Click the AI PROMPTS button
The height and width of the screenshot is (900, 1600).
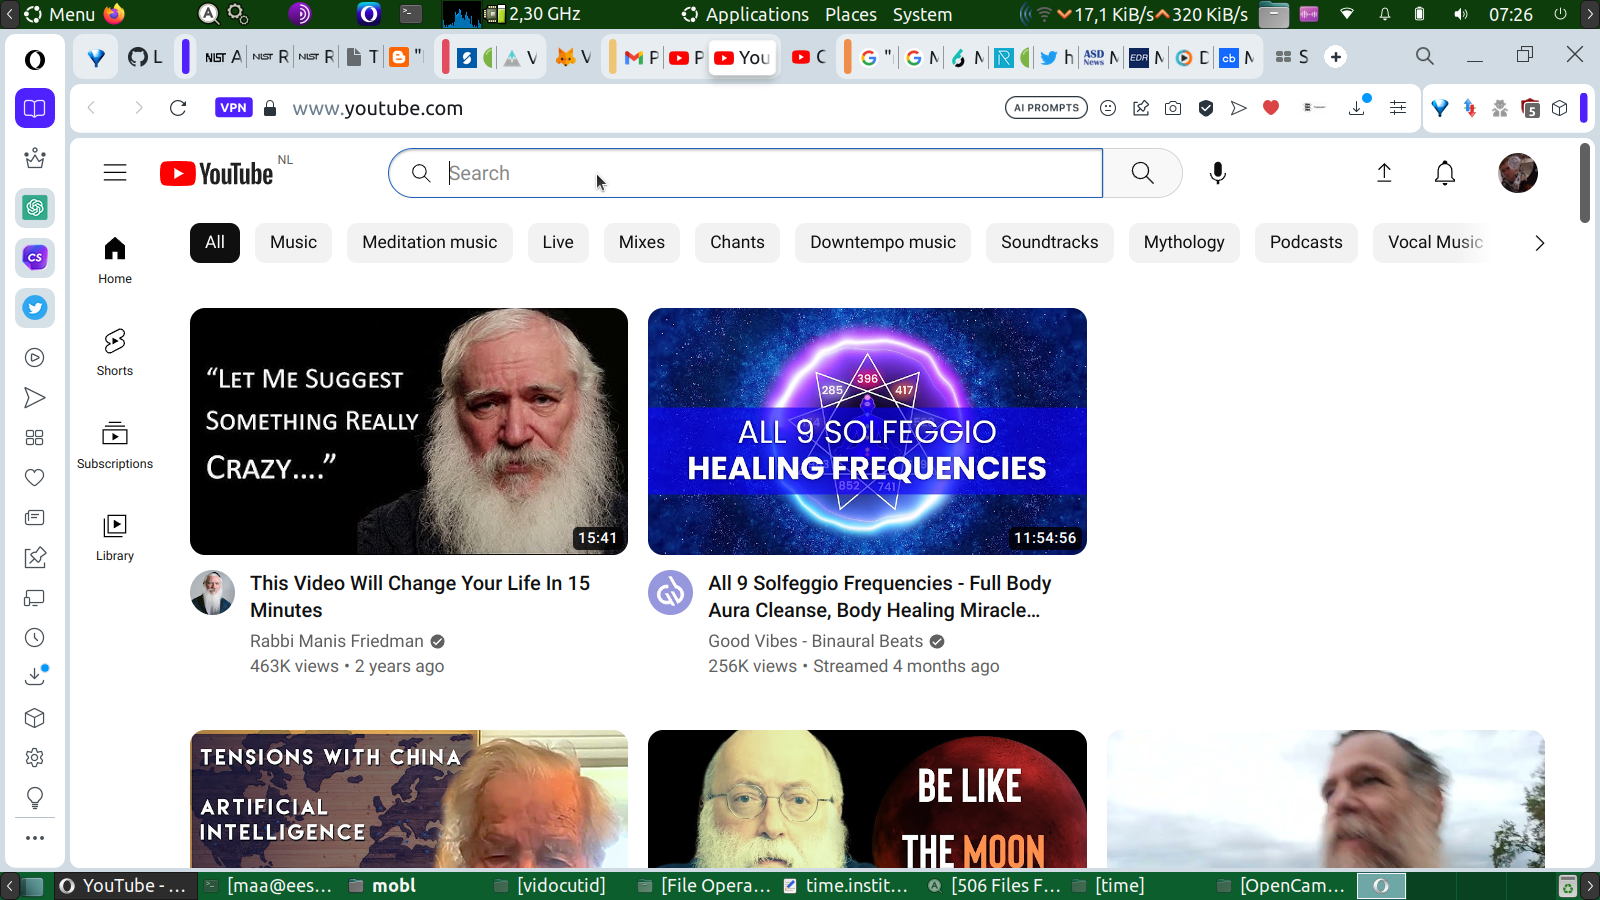[x=1046, y=108]
